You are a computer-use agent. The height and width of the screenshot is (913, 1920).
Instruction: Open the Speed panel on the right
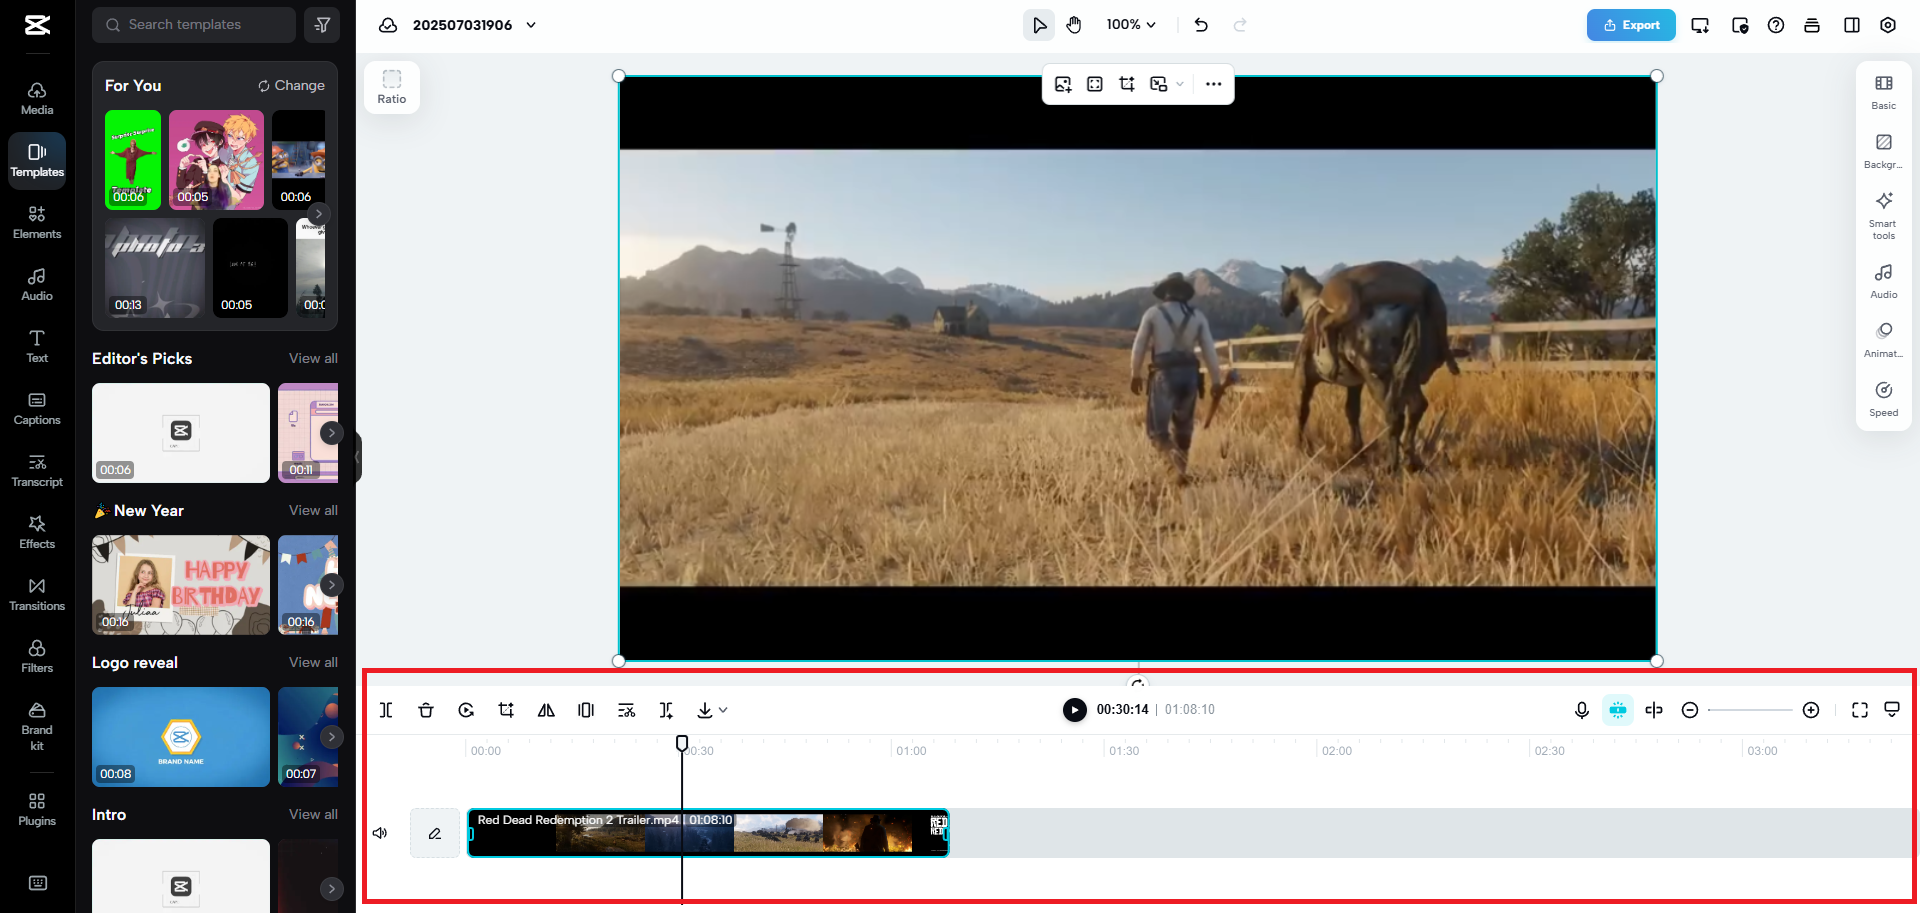click(x=1883, y=398)
